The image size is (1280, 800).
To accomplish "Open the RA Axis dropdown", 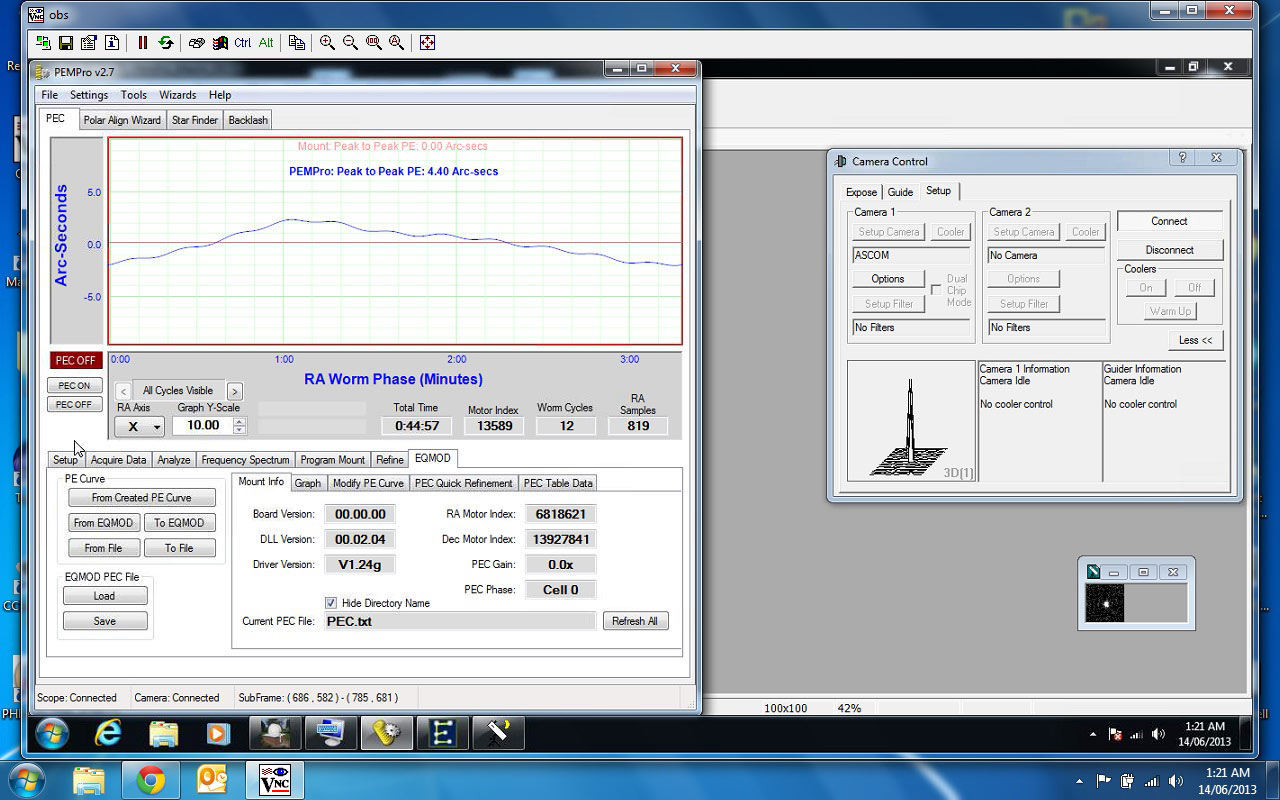I will 139,426.
